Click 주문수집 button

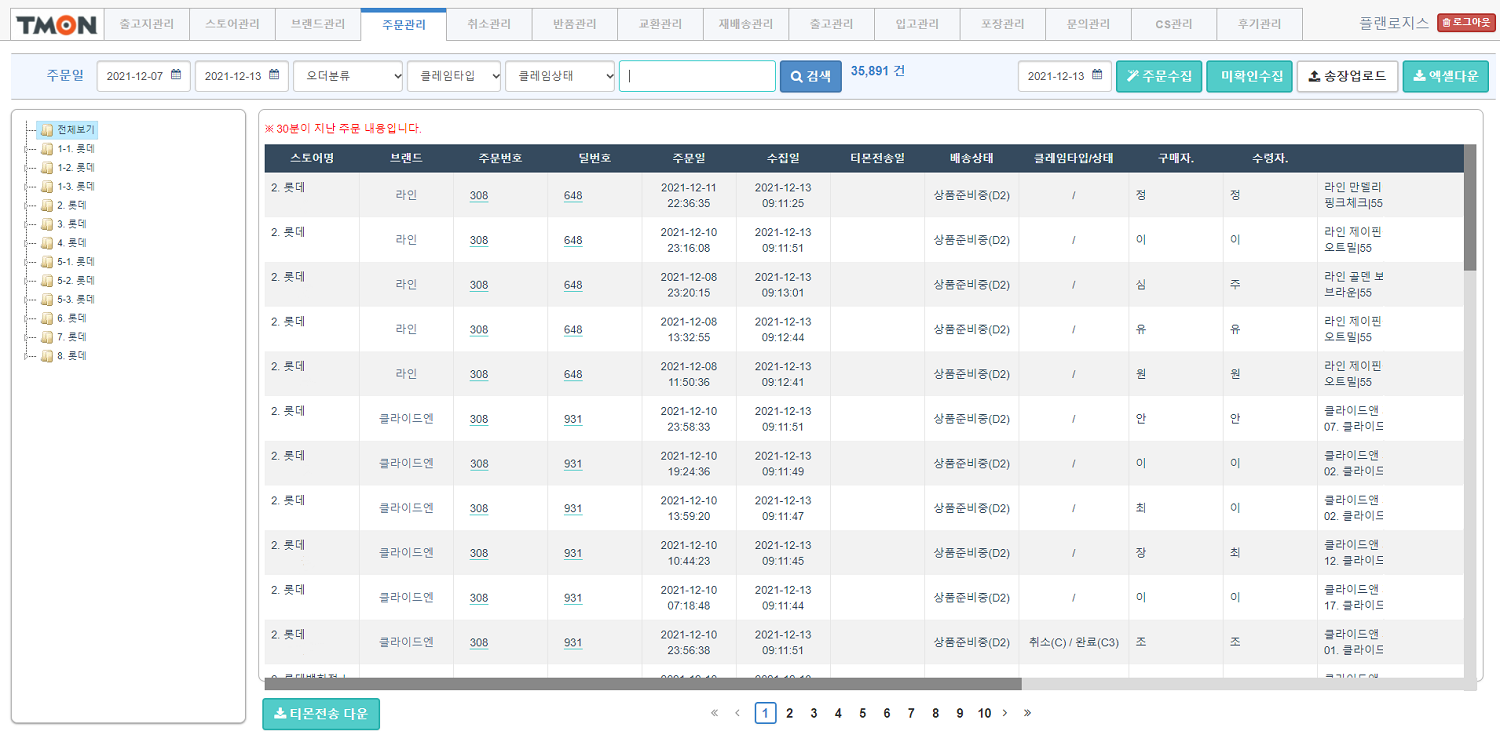point(1159,76)
